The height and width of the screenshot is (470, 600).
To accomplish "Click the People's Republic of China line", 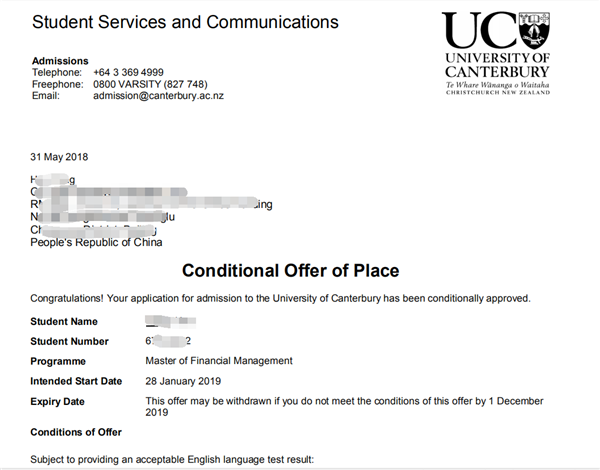I will pos(96,242).
